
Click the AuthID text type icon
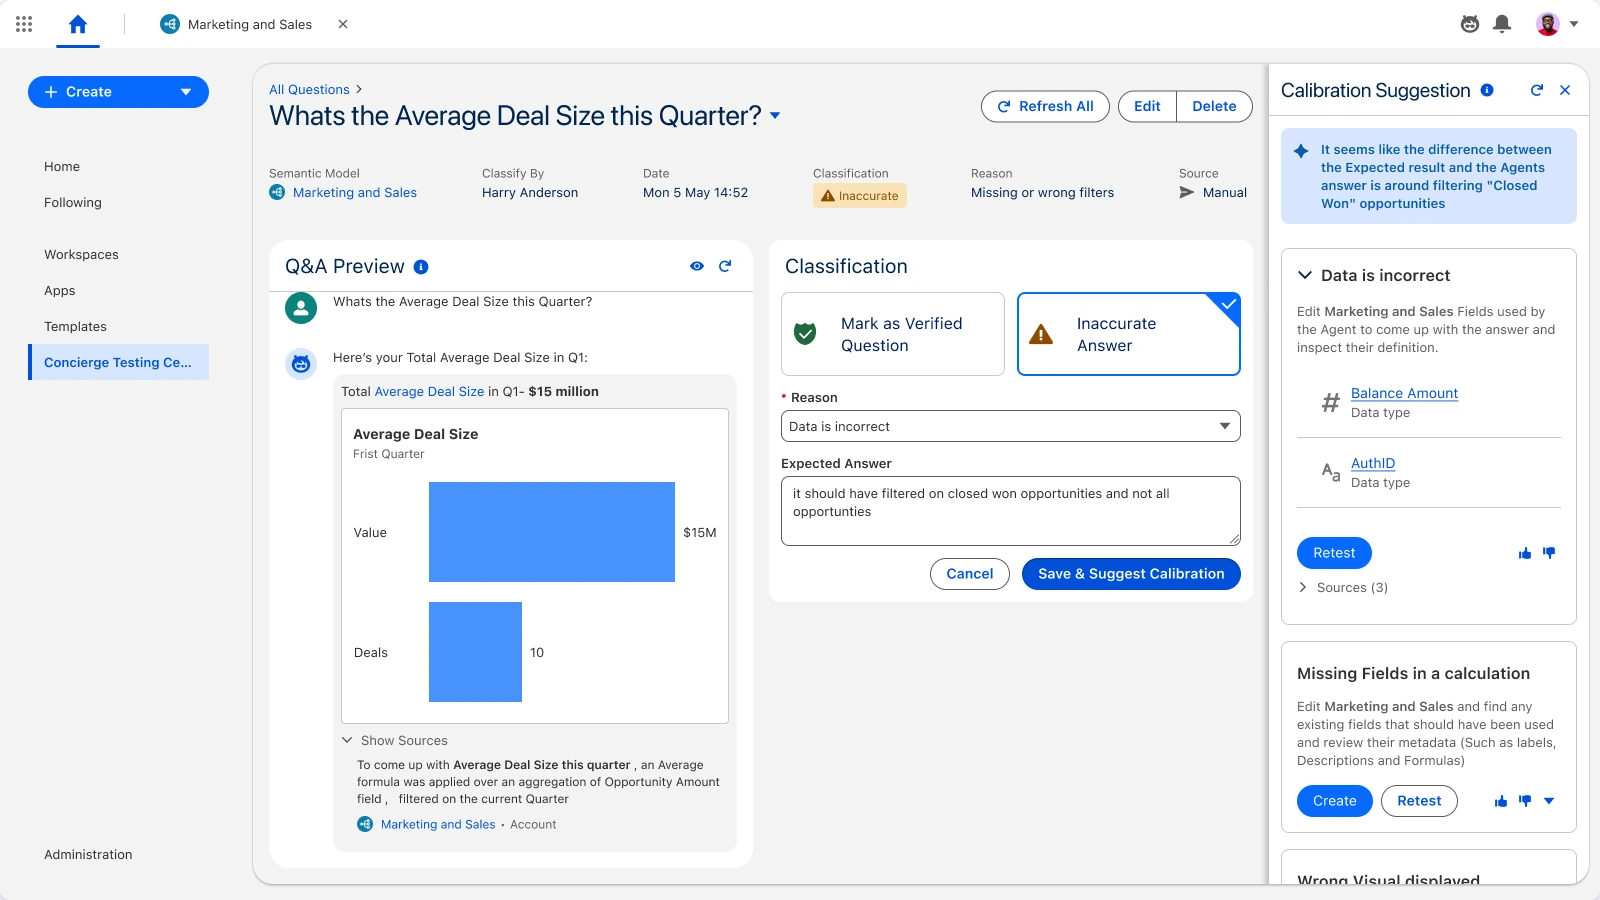click(1330, 472)
